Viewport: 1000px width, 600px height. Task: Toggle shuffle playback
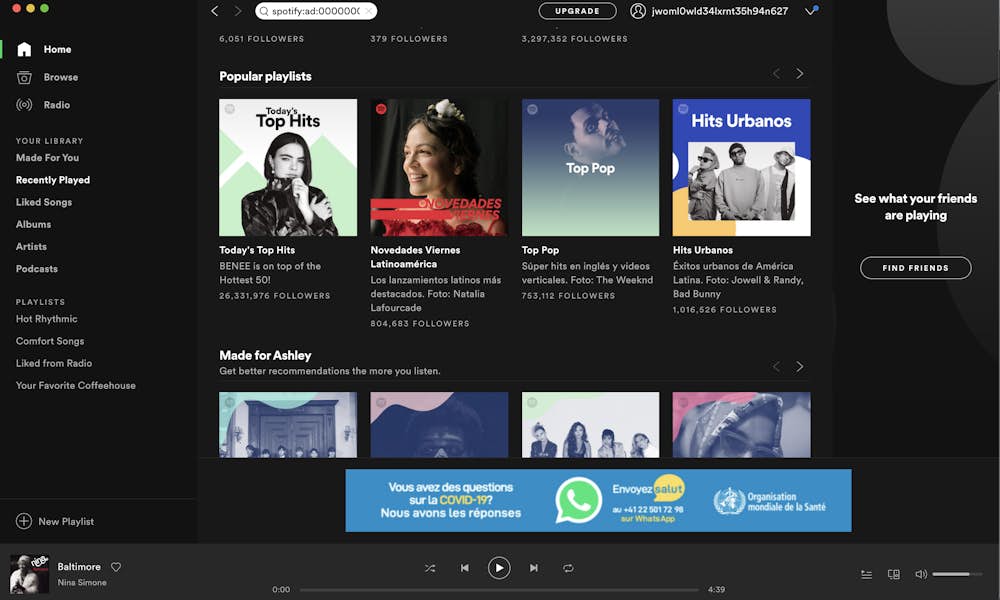430,568
